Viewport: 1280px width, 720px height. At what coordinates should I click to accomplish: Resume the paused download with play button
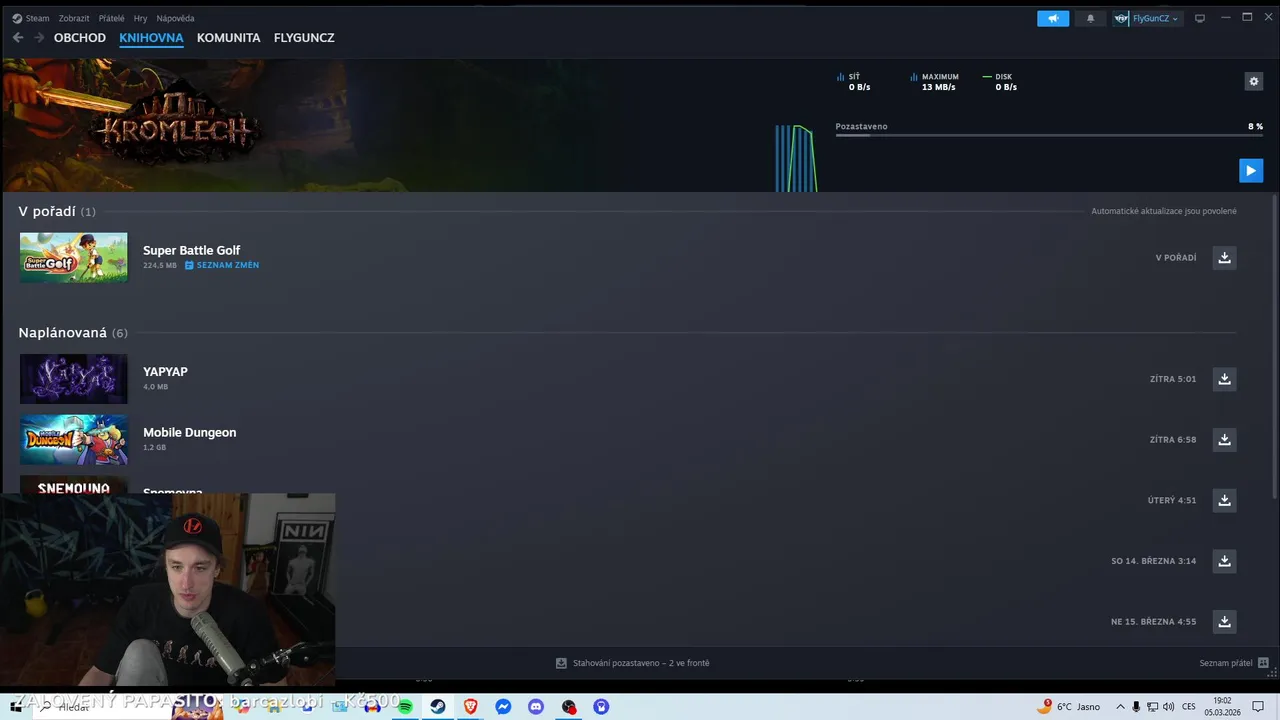pos(1251,170)
